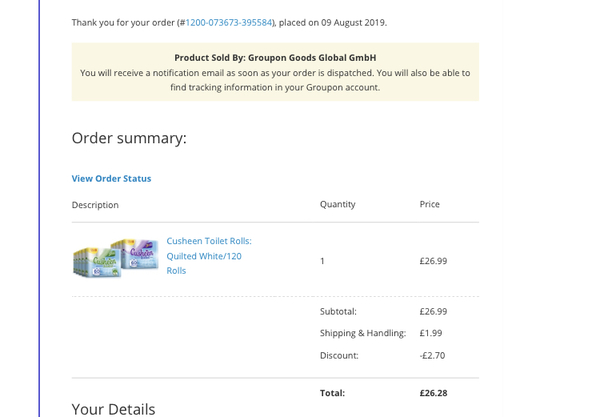Click the Shipping & Handling label
600x417 pixels.
click(x=362, y=333)
